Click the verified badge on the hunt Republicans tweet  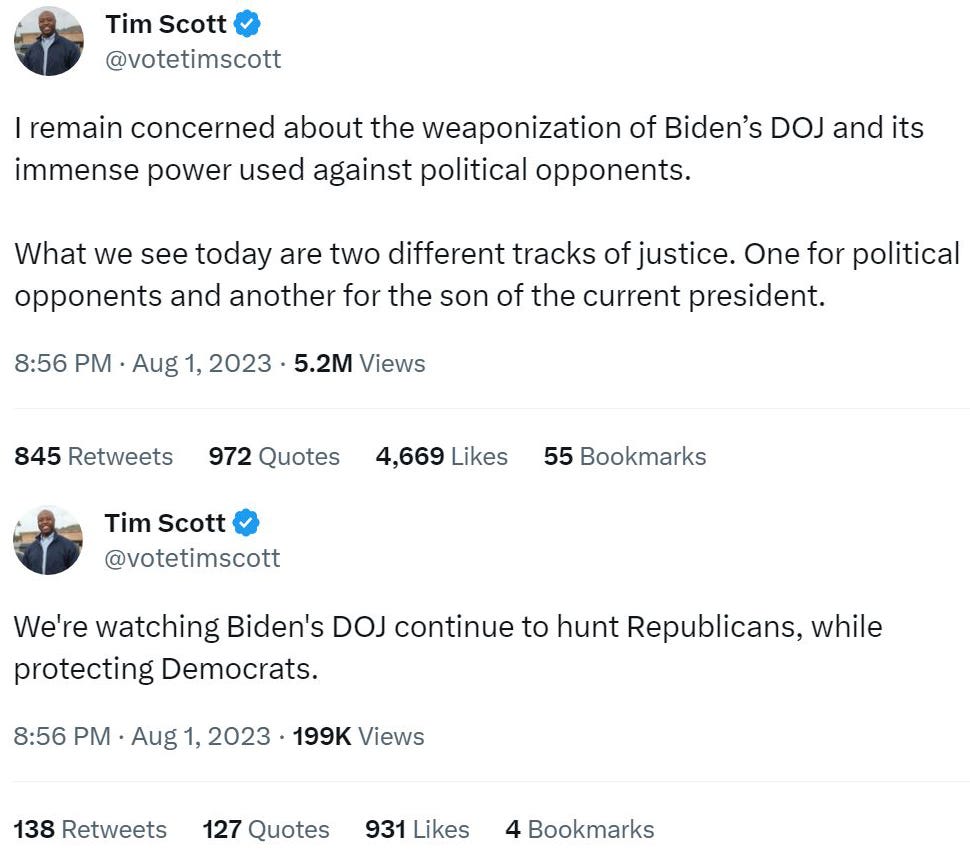point(246,522)
